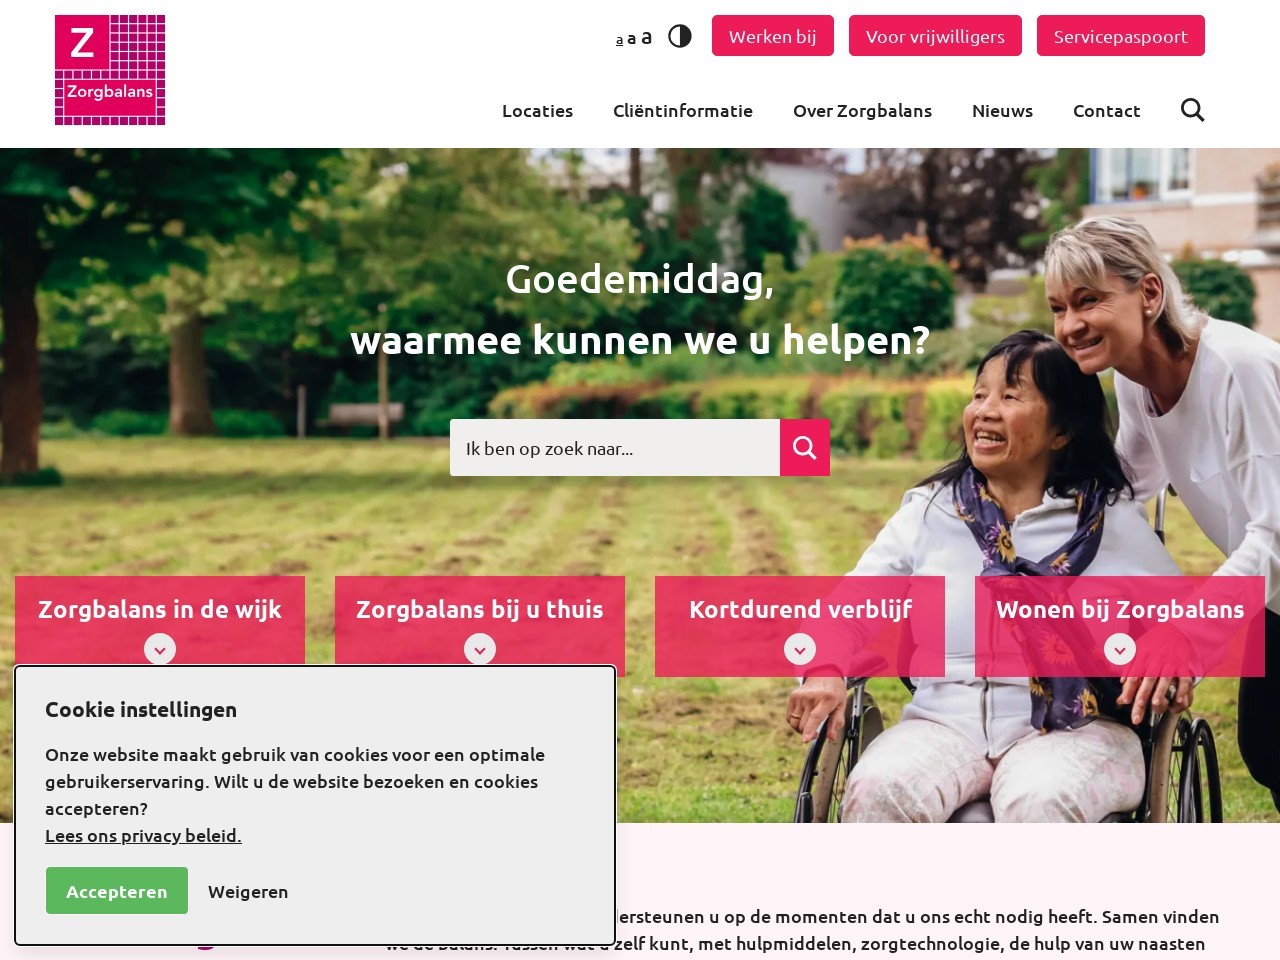Select the smallest font size letter
The width and height of the screenshot is (1280, 960).
coord(619,40)
